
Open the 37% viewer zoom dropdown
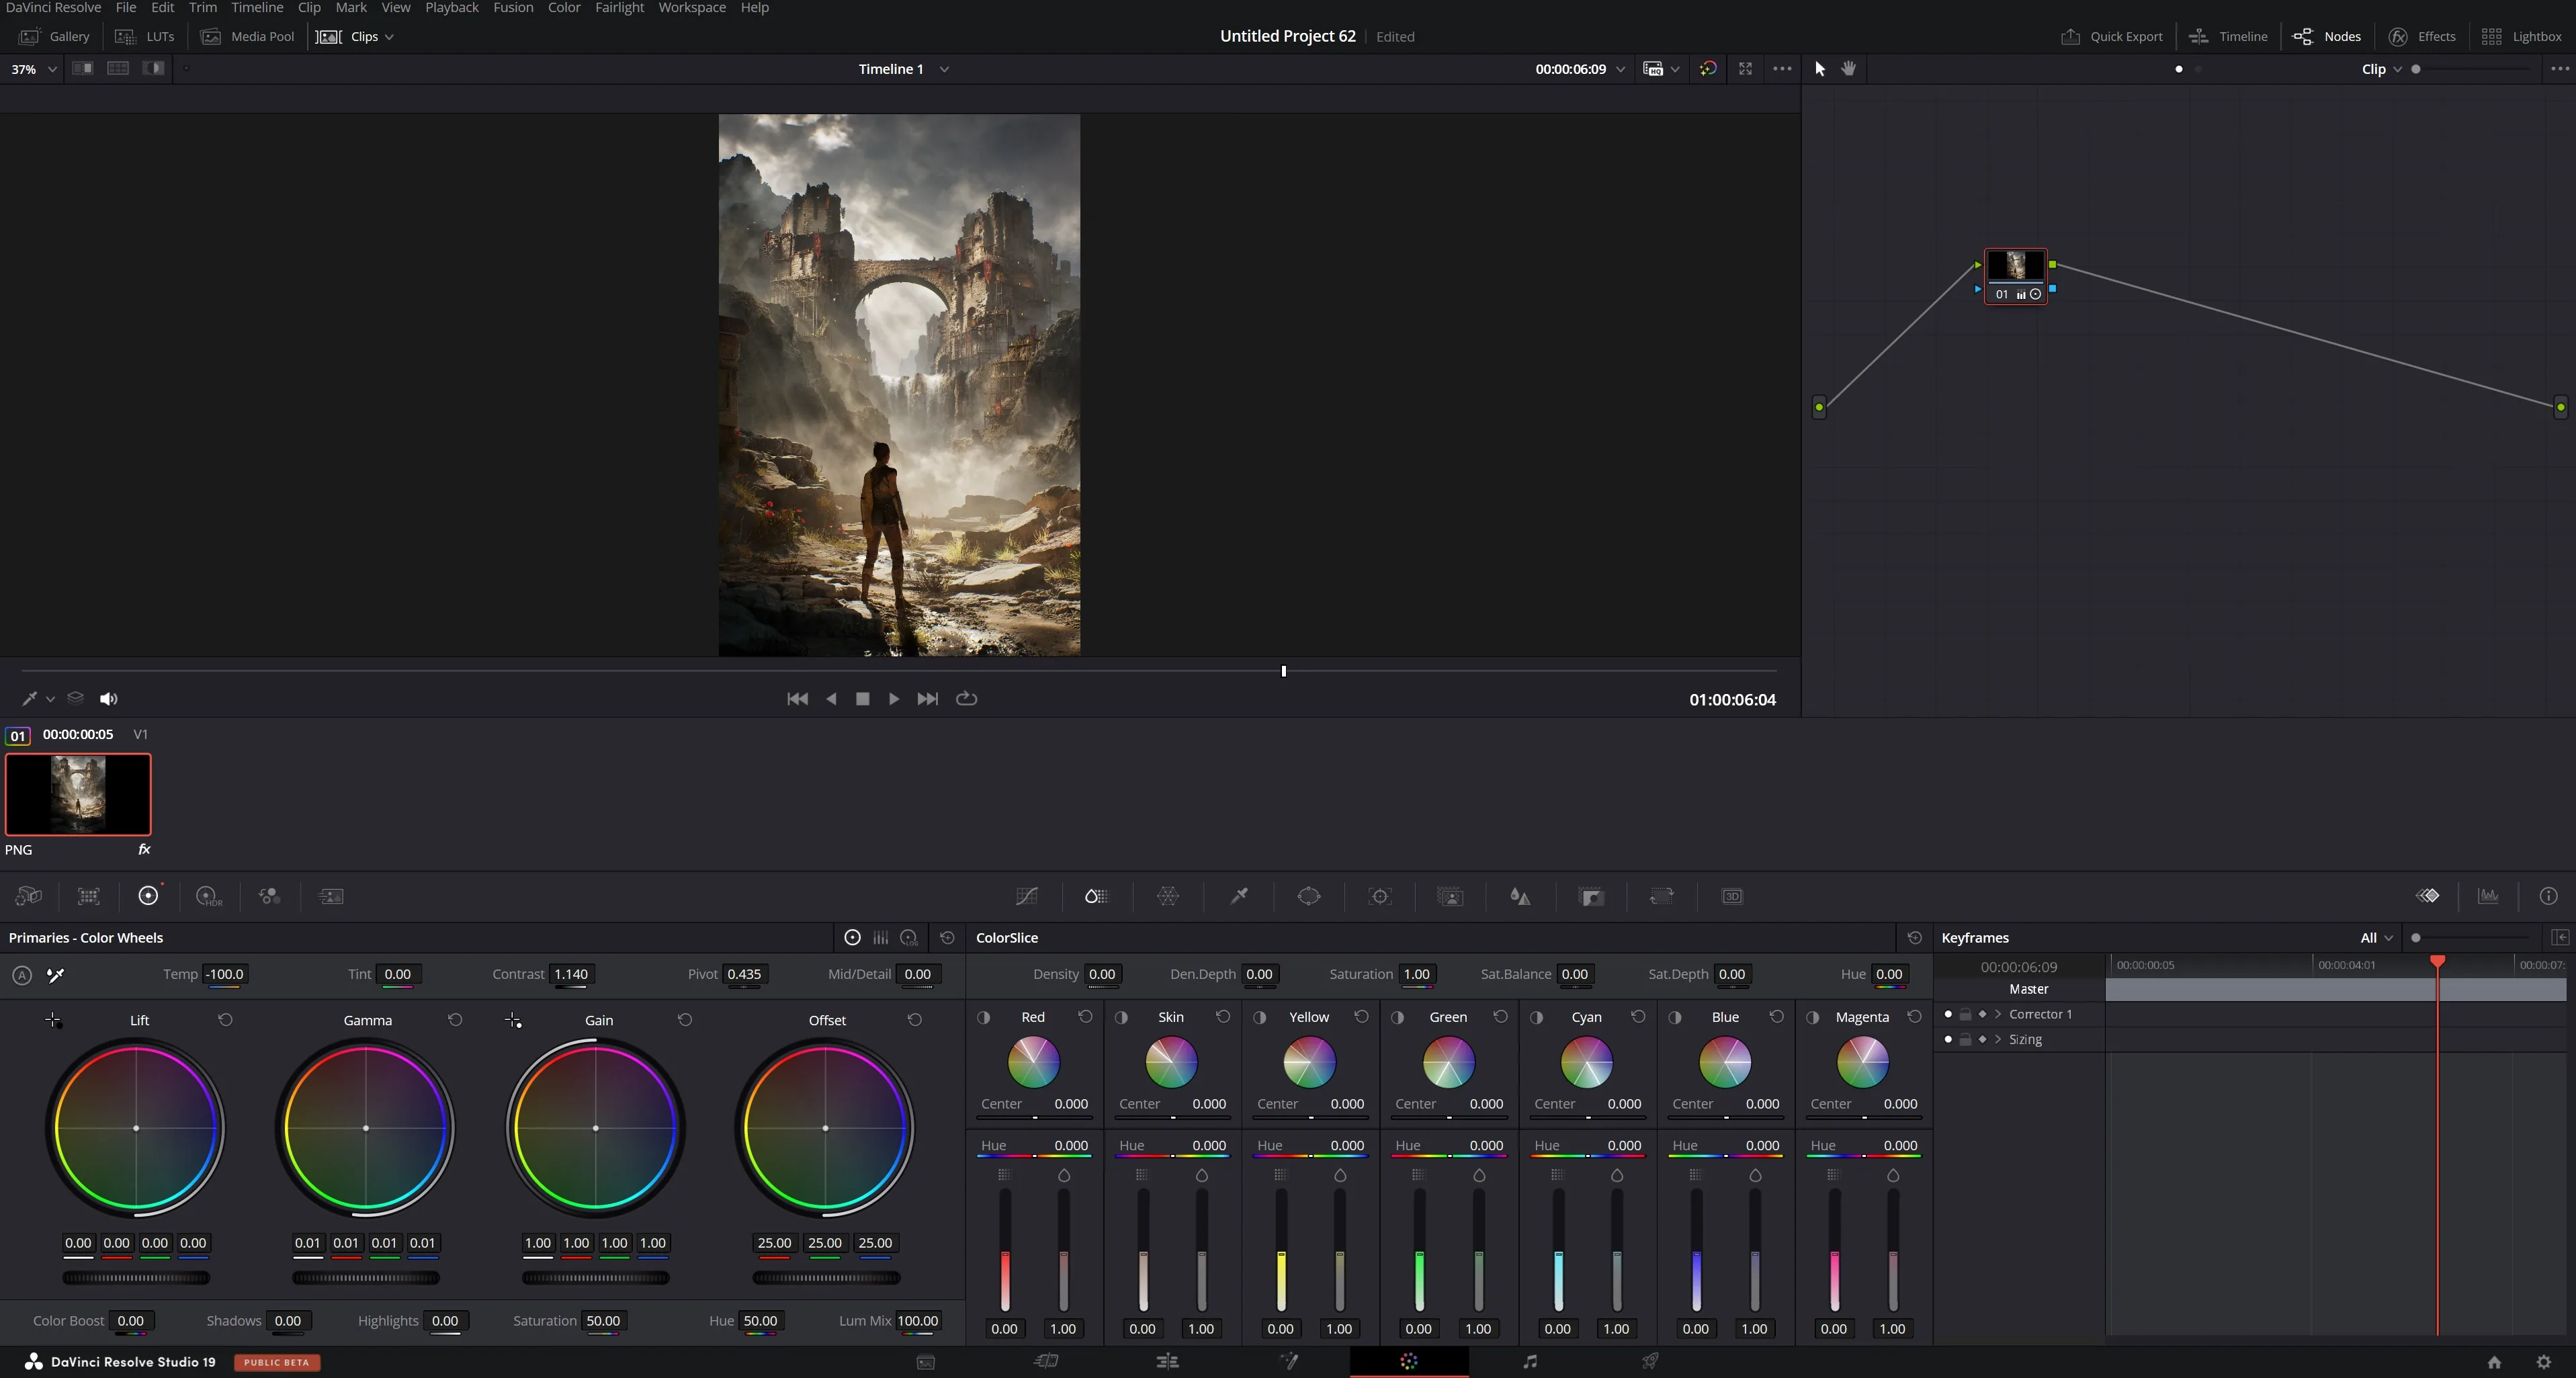point(33,69)
